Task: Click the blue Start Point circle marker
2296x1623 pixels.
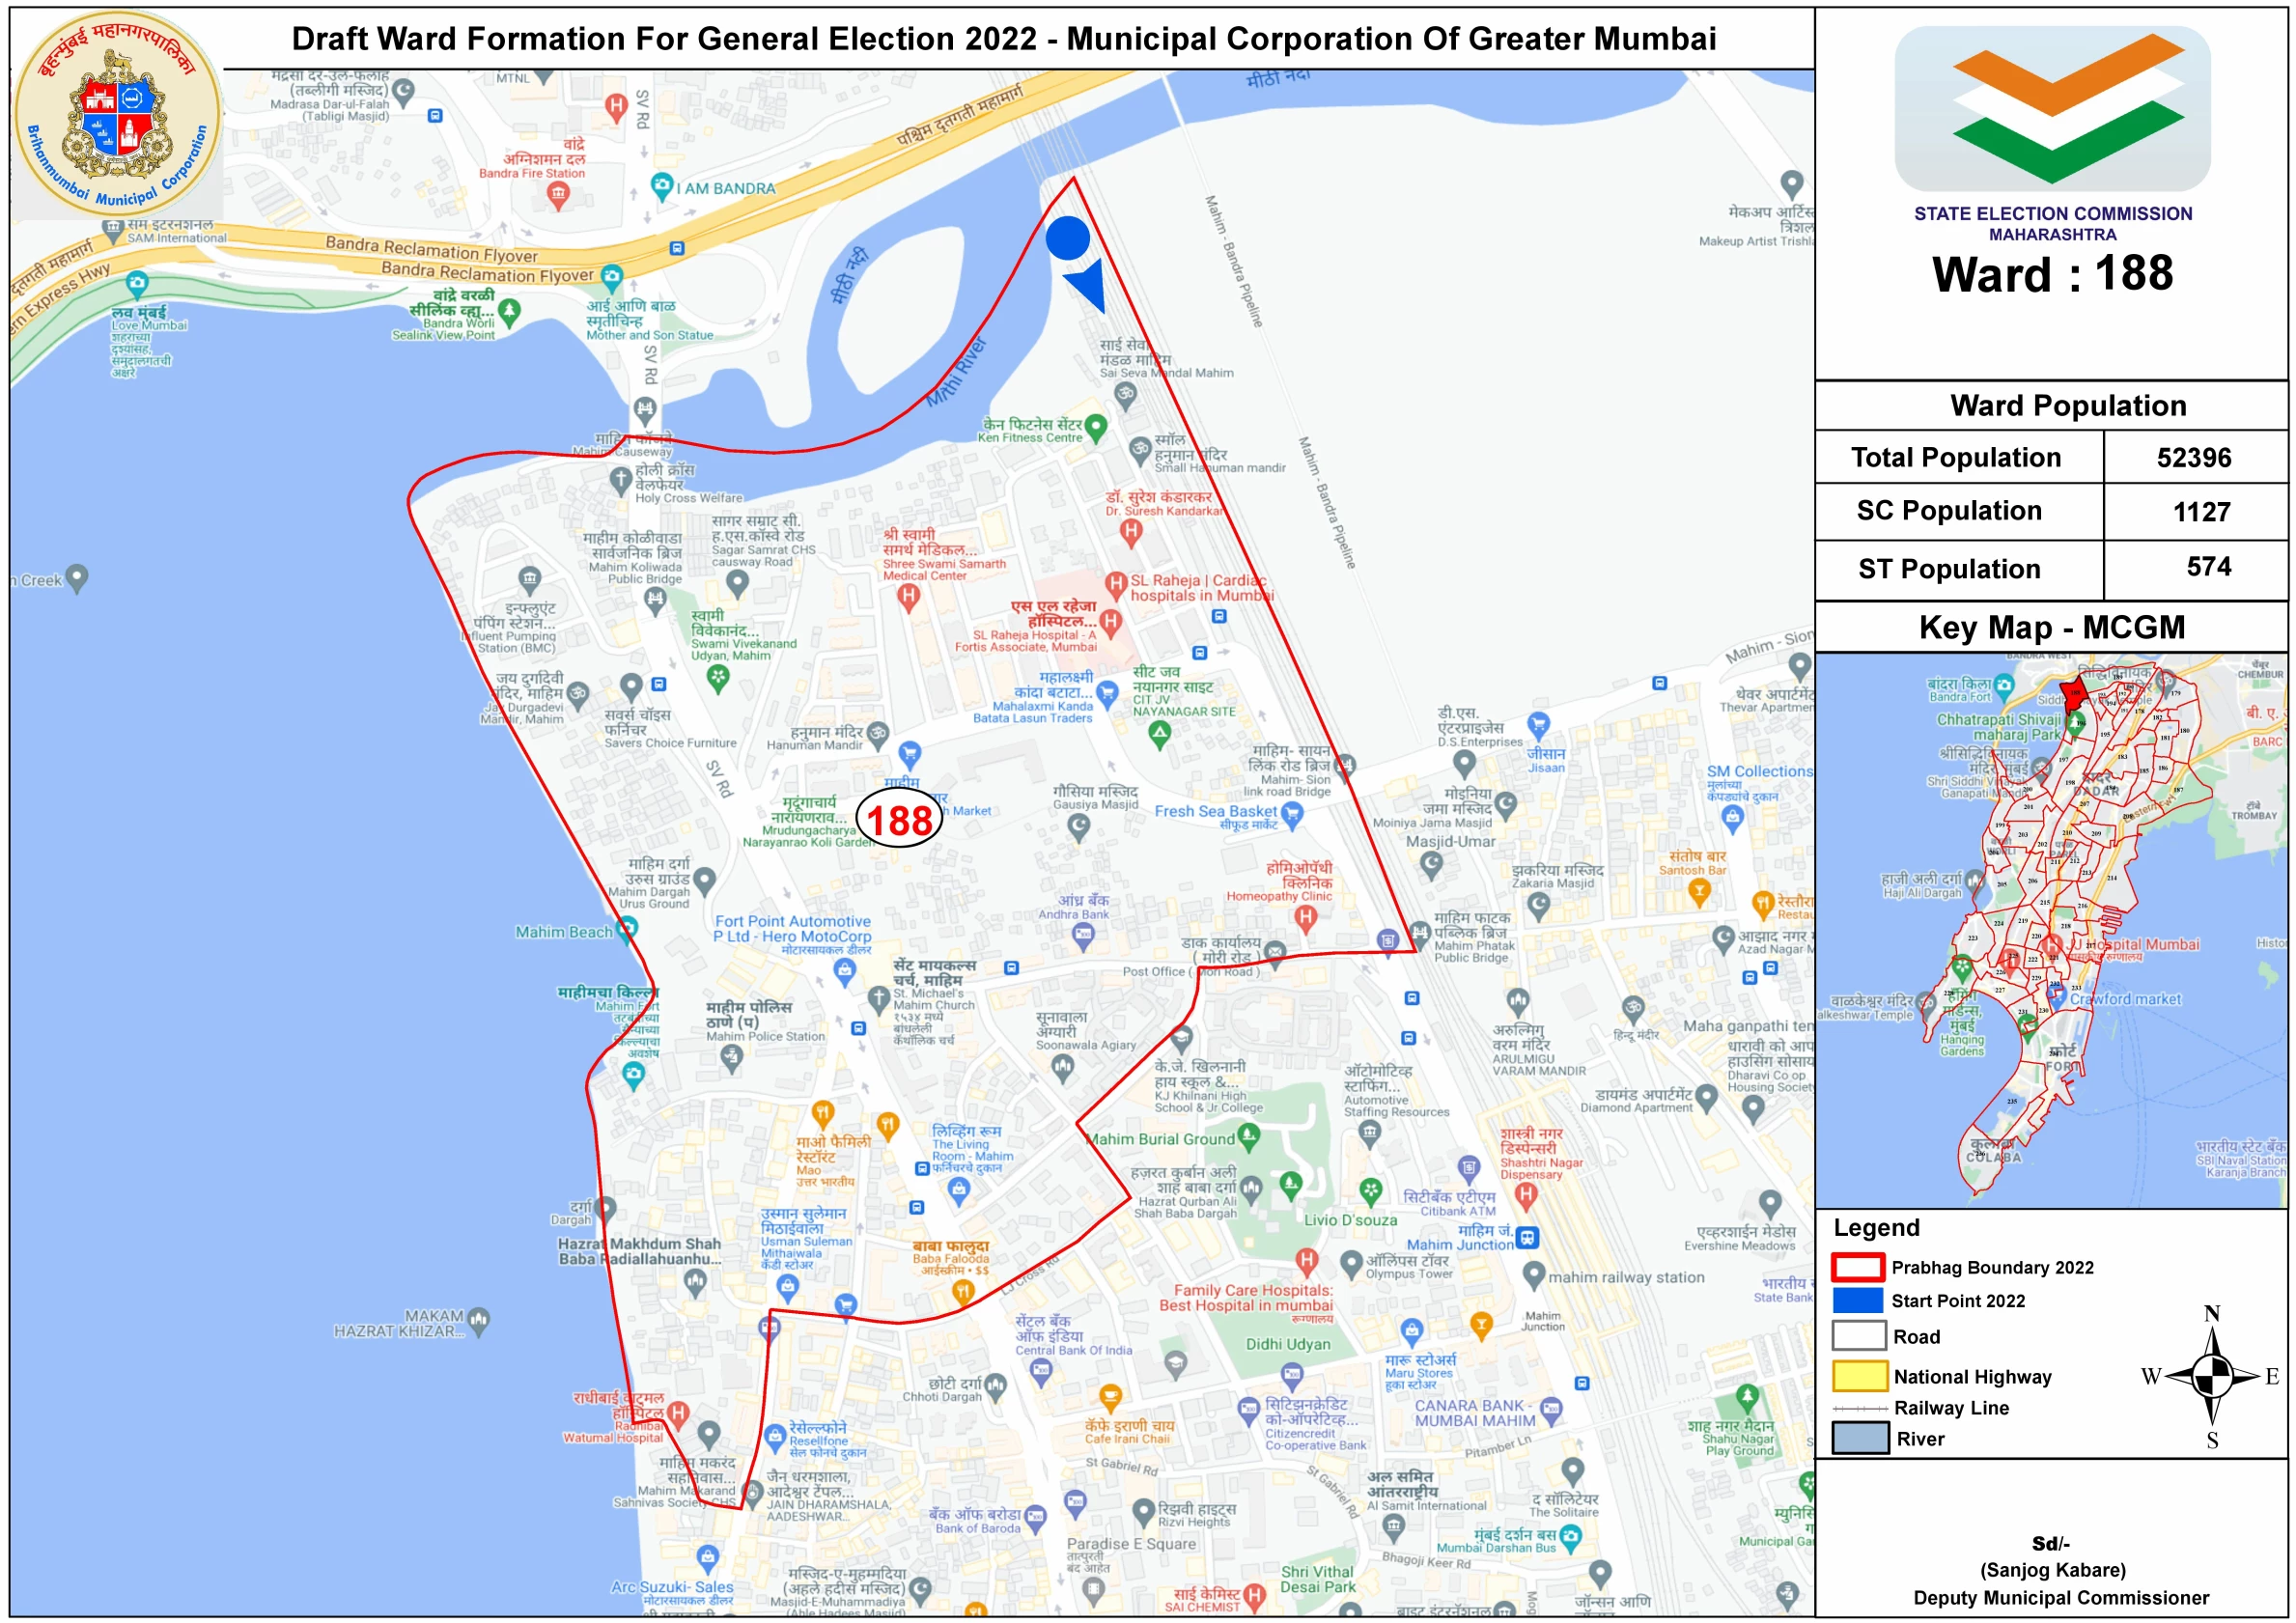Action: [1067, 238]
